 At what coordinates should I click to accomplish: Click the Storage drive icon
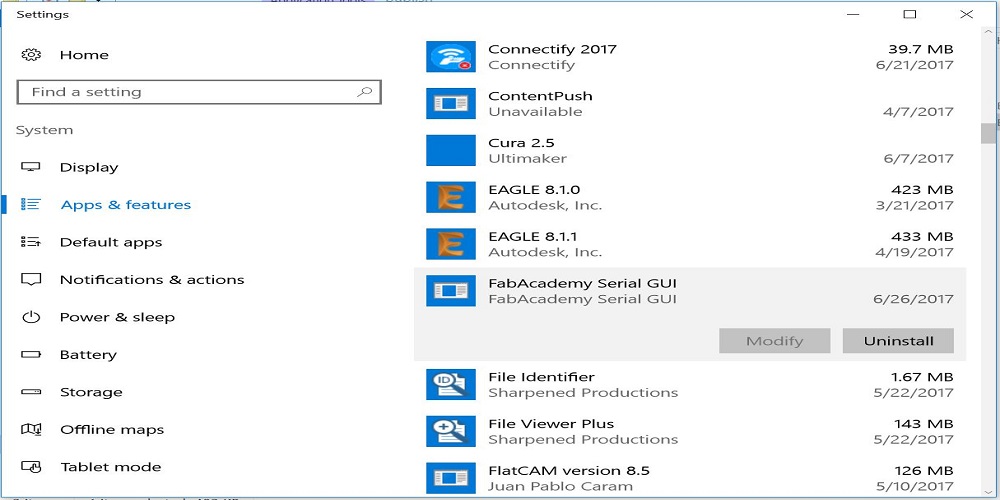coord(31,392)
